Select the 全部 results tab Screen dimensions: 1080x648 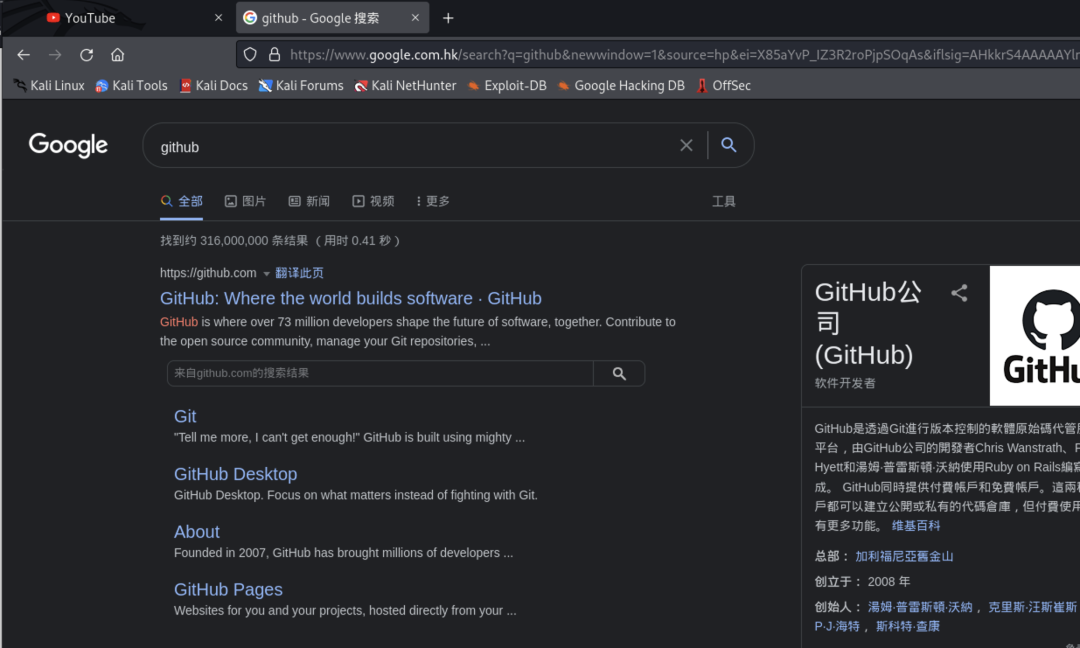tap(182, 201)
